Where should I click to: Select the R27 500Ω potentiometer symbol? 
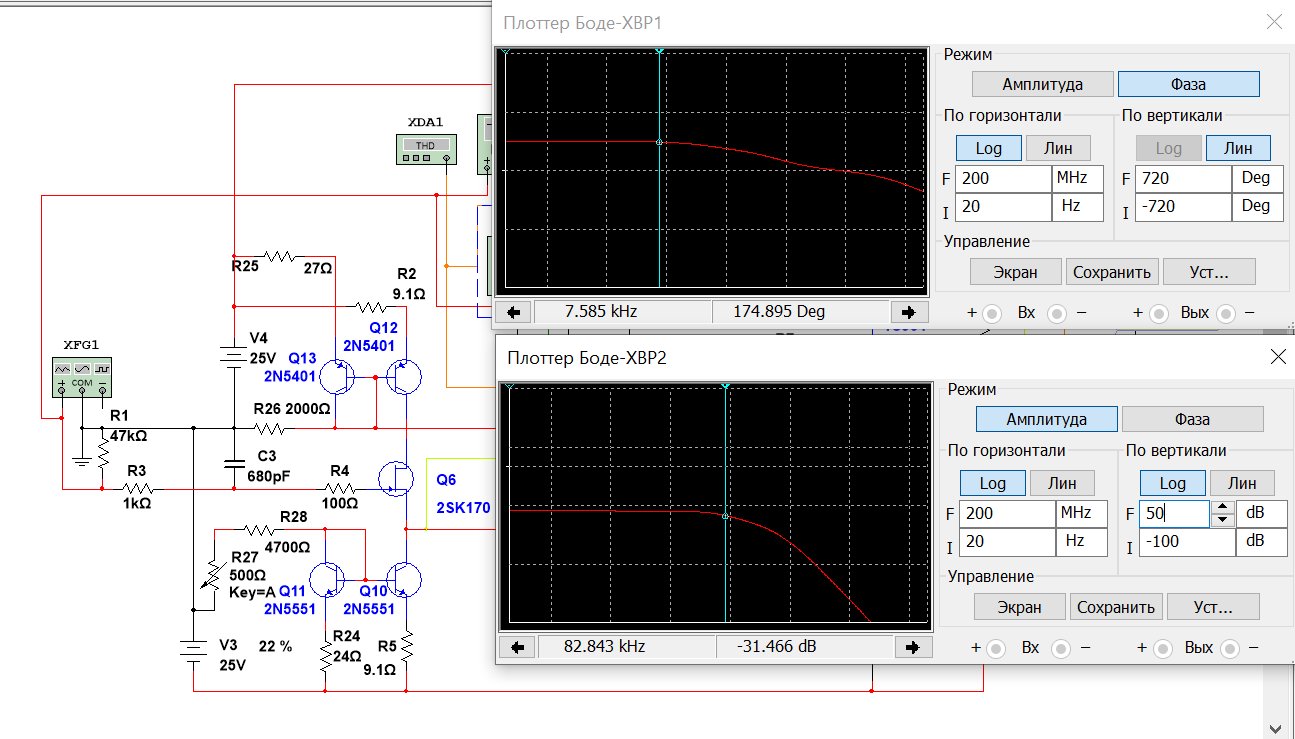coord(213,573)
